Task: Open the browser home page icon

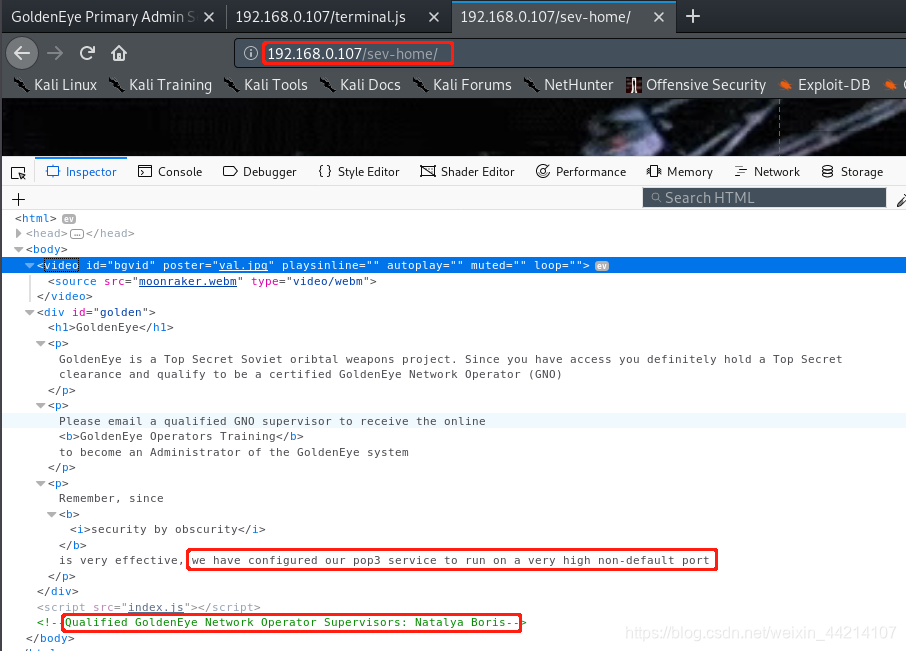Action: [119, 53]
